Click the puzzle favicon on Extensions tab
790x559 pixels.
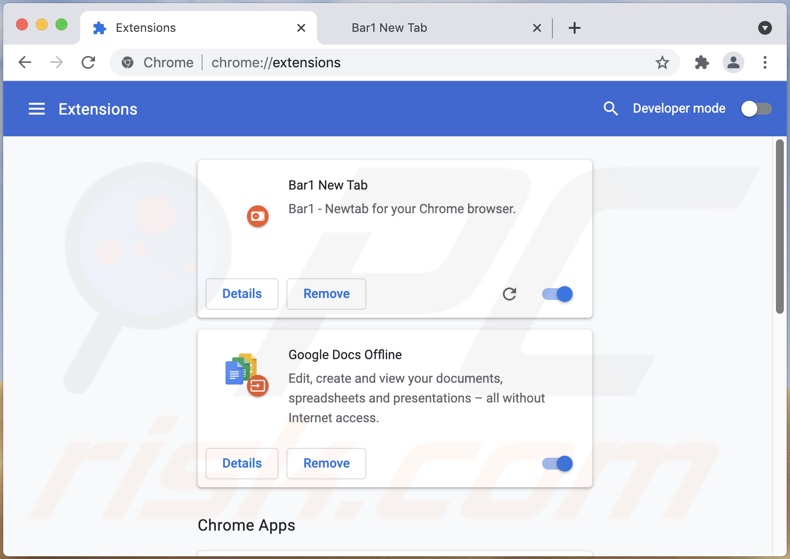click(x=99, y=28)
